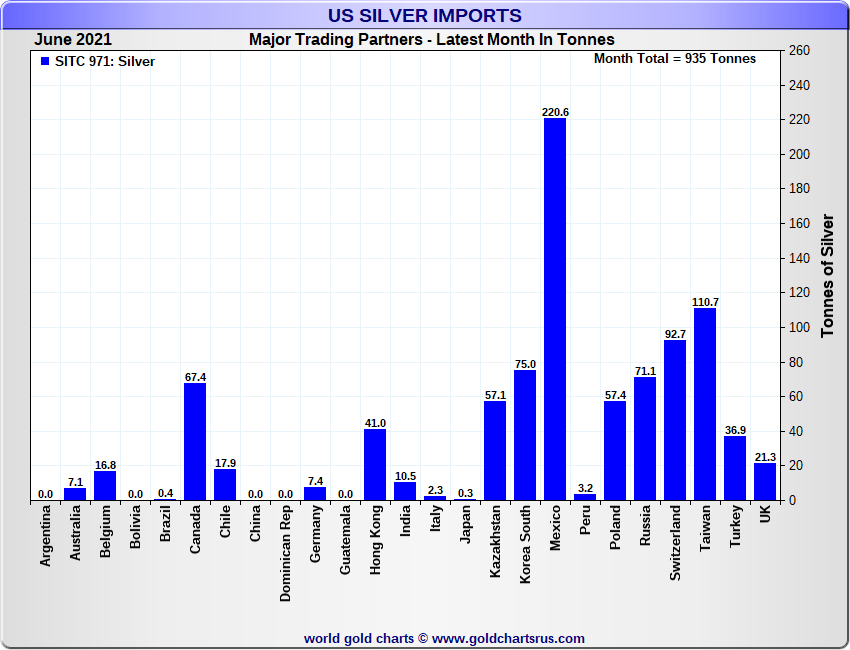Click the Month Total = 935 Tonnes text

coord(675,59)
